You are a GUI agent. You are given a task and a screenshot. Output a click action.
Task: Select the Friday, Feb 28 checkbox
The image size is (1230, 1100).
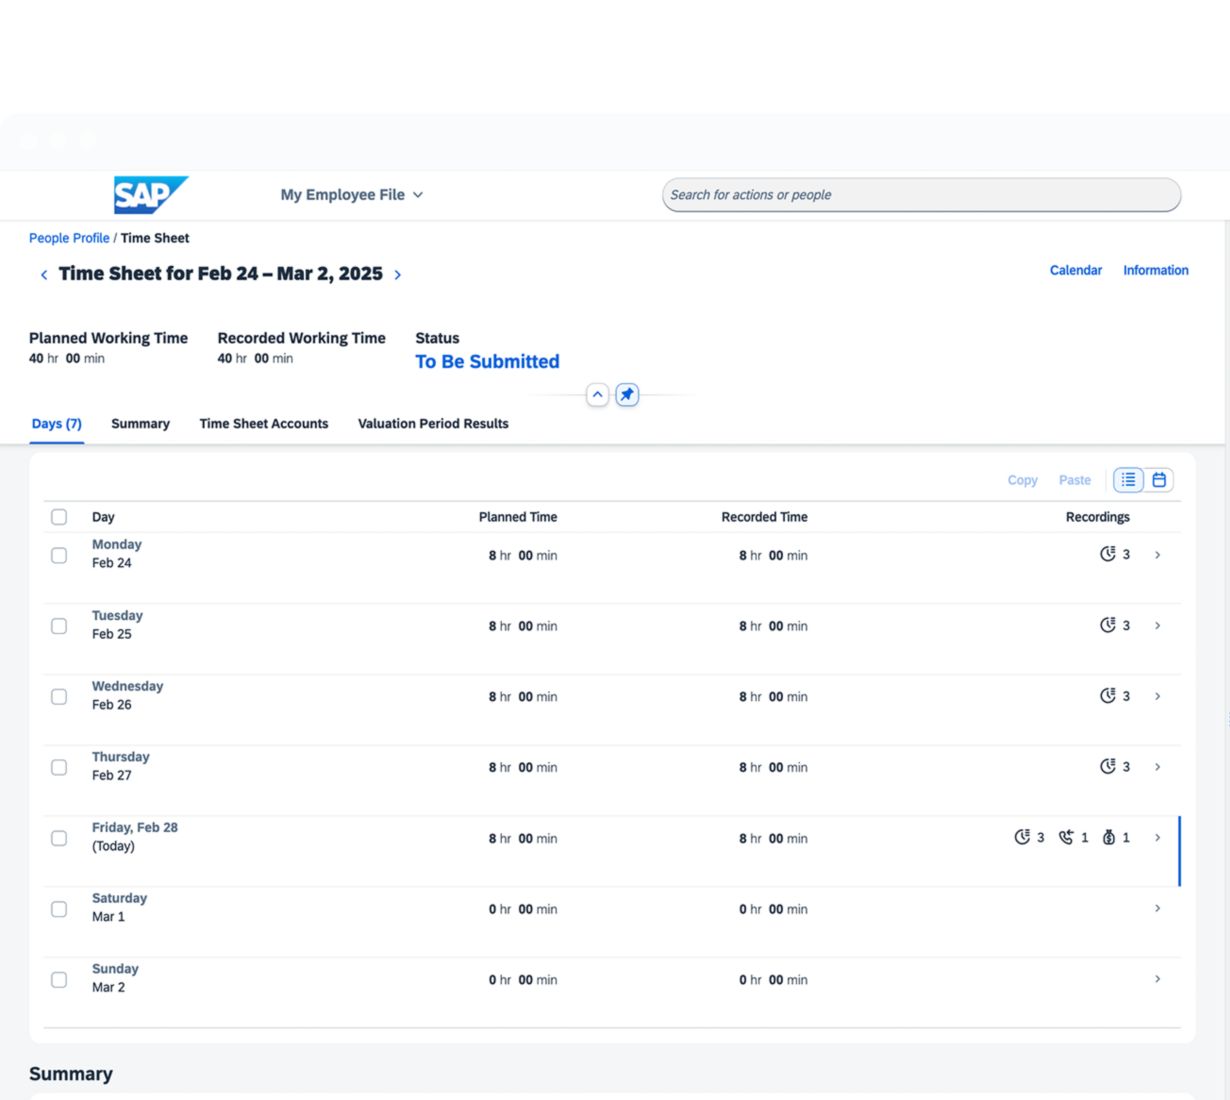59,838
